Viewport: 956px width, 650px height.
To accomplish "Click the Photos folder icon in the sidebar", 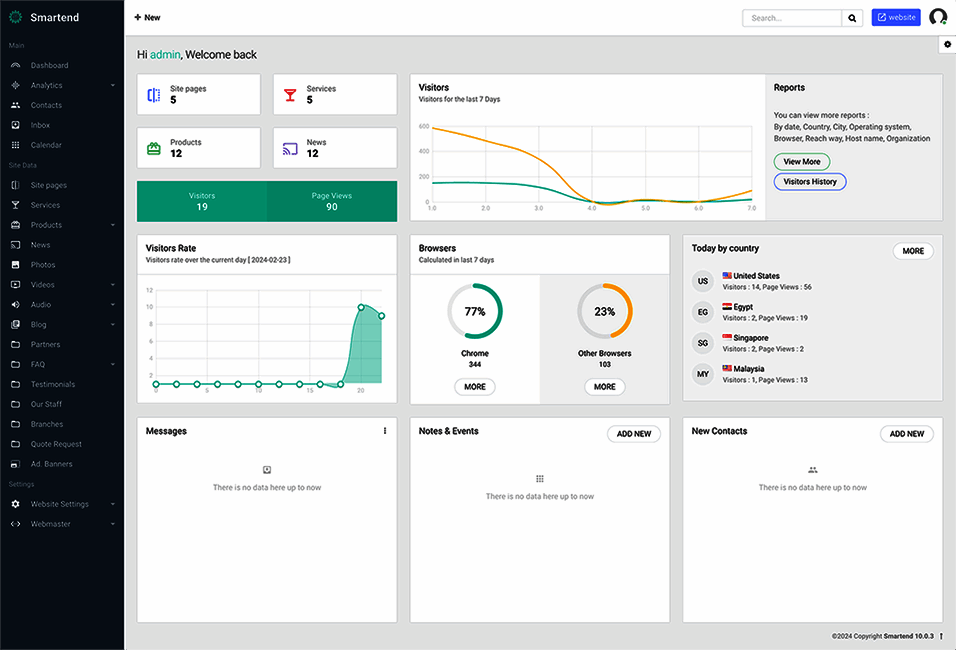I will 14,264.
